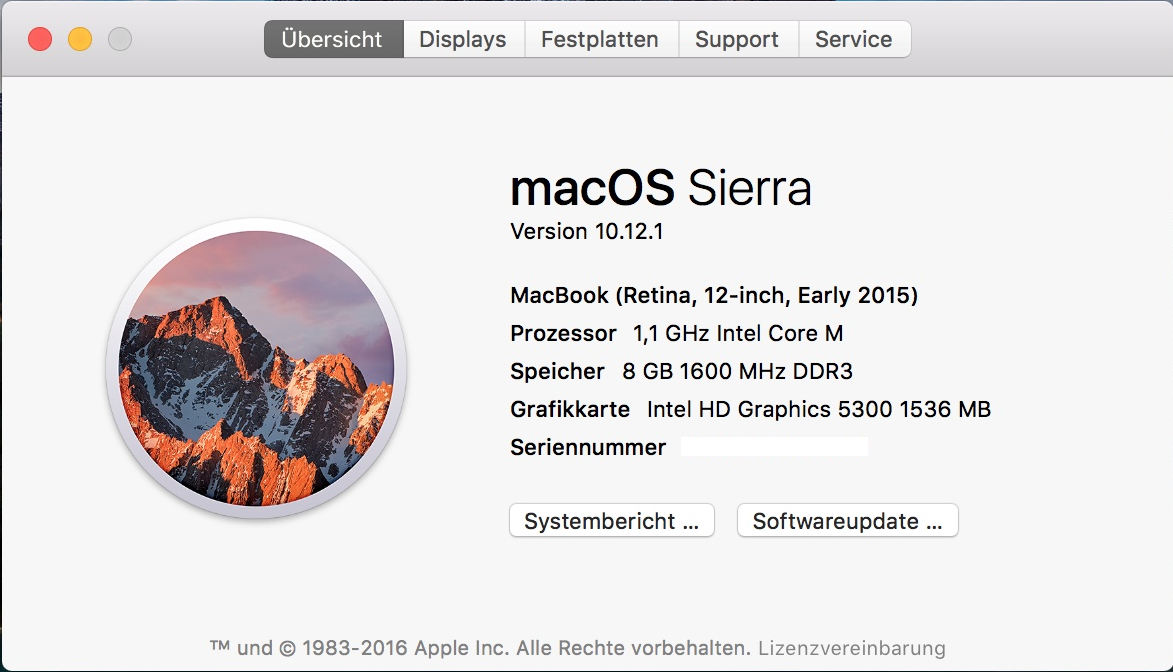This screenshot has width=1173, height=672.
Task: Click the blank Seriennummer value field
Action: pyautogui.click(x=774, y=447)
